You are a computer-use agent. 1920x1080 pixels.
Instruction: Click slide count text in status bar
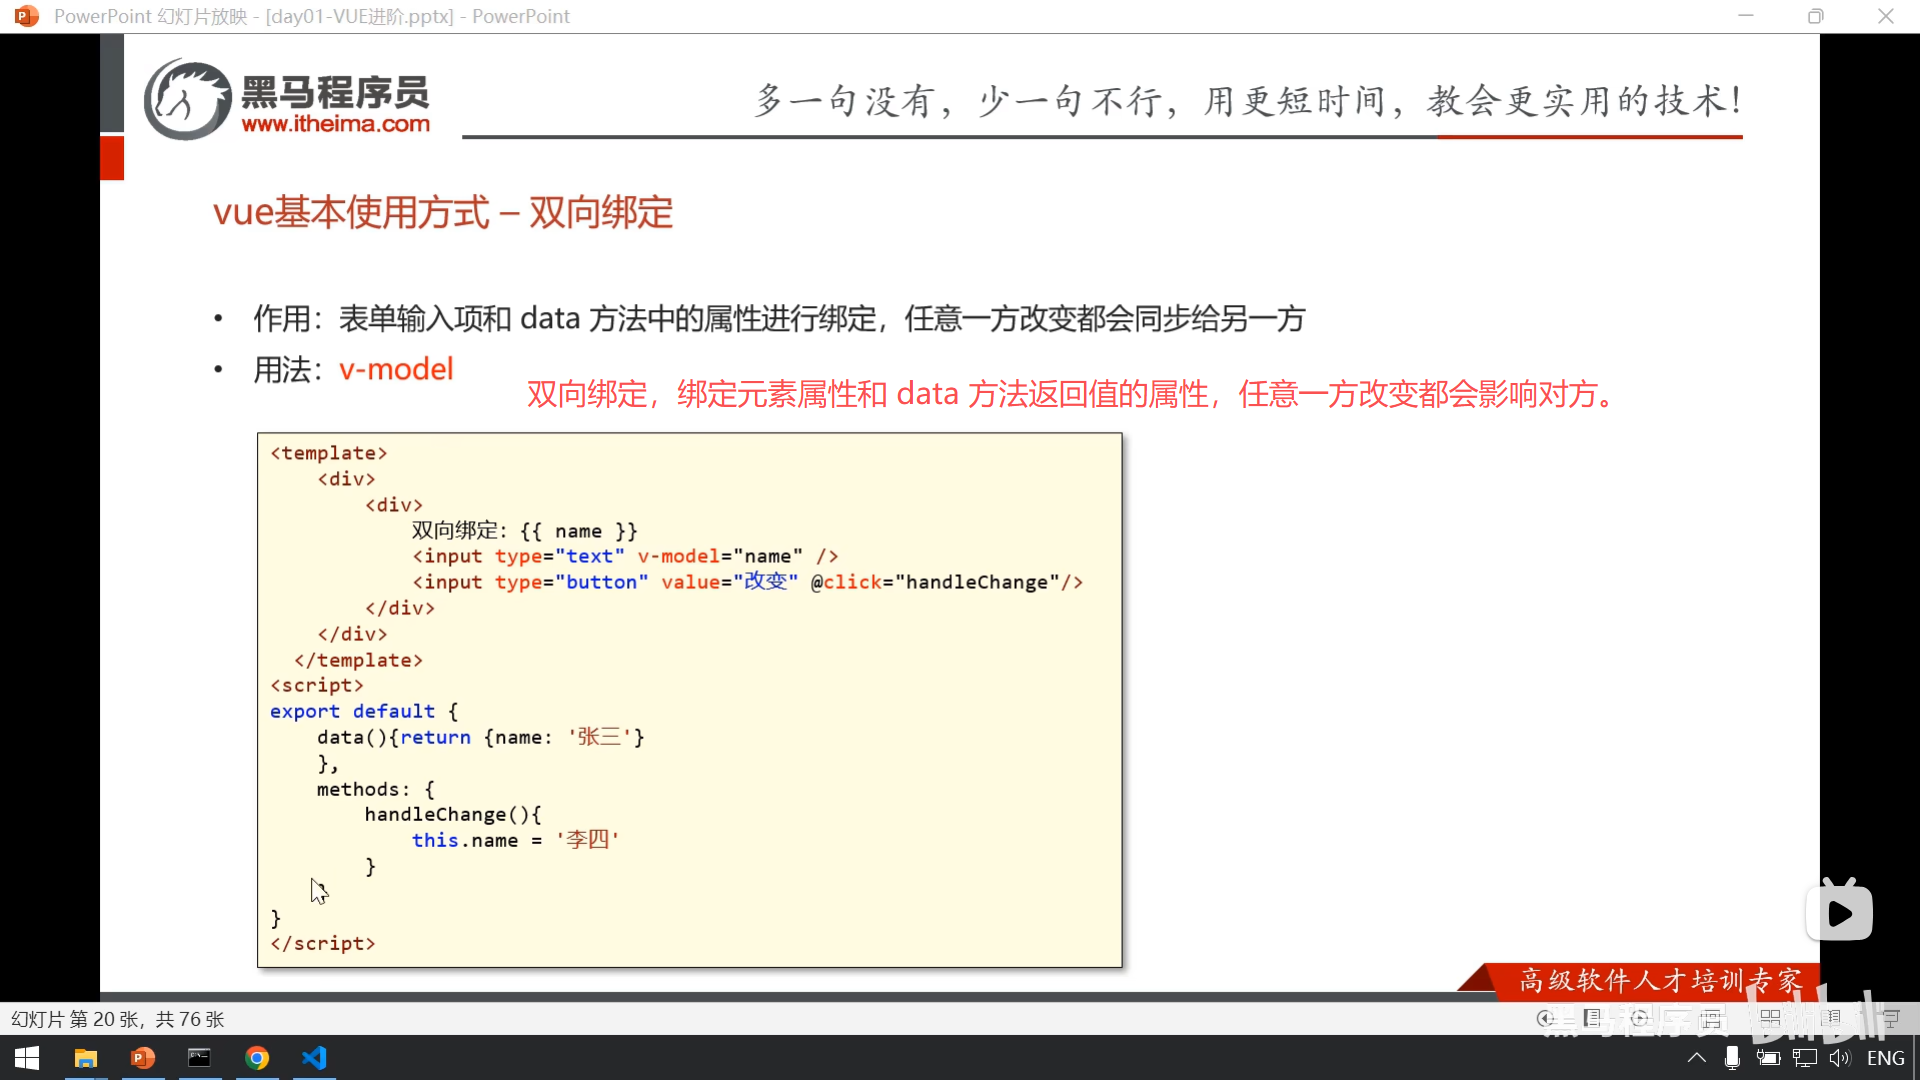[117, 1019]
